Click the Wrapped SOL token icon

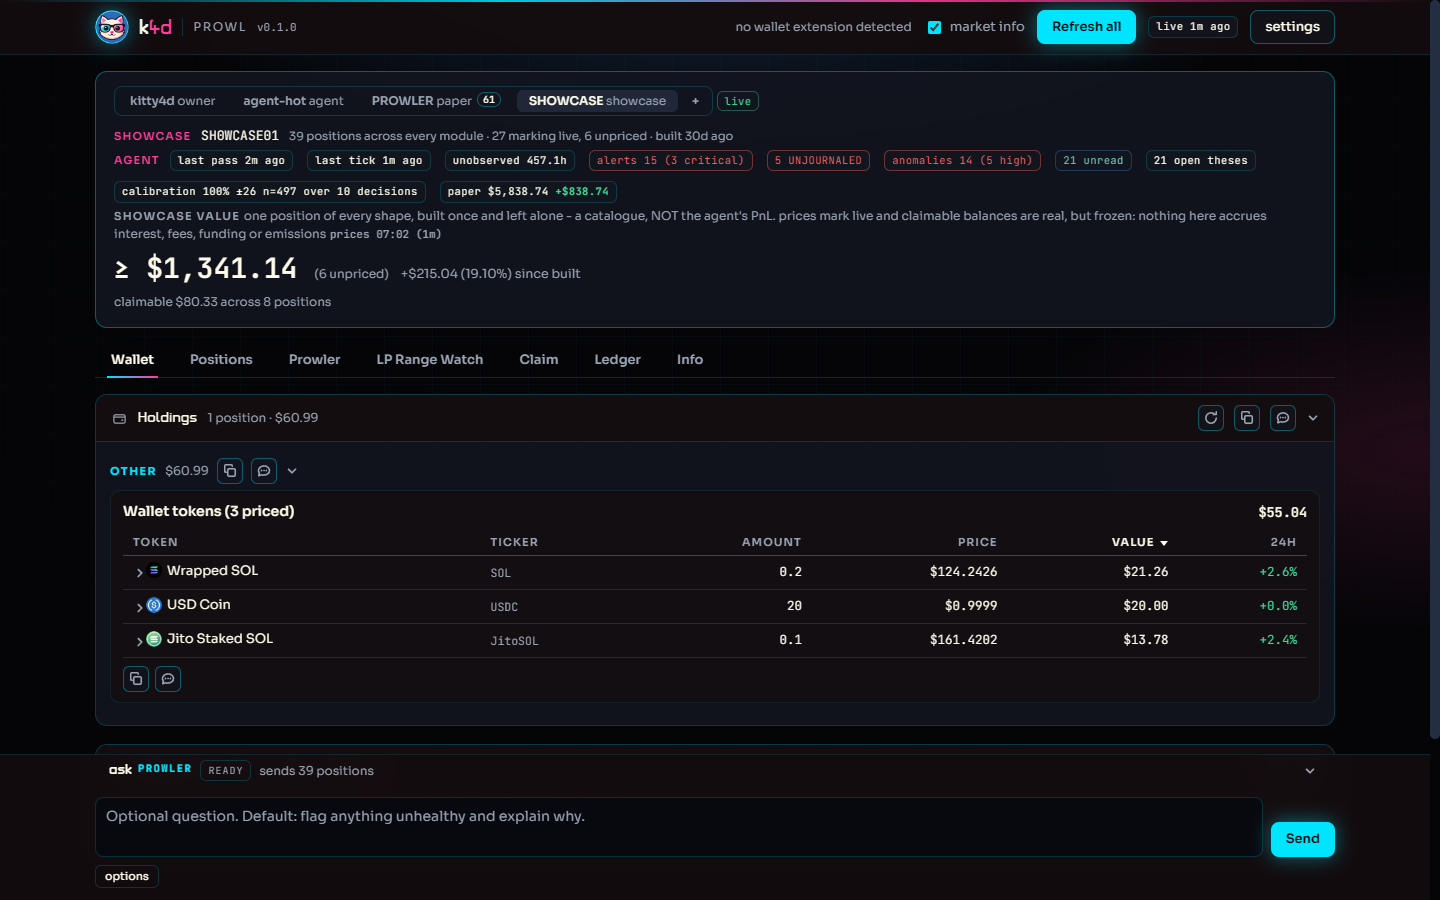[154, 571]
